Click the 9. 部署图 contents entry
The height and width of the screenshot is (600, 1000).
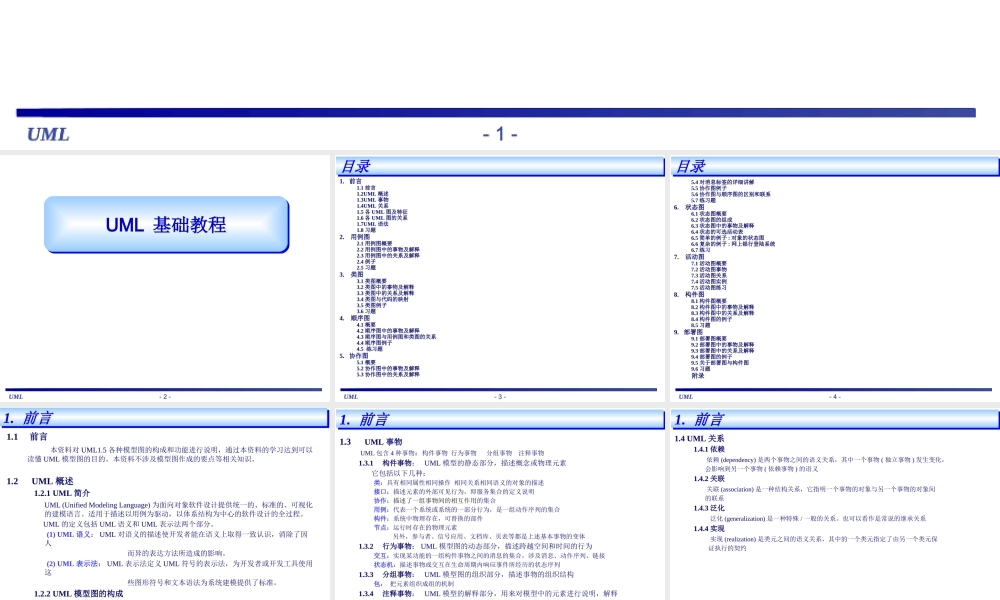tap(689, 331)
